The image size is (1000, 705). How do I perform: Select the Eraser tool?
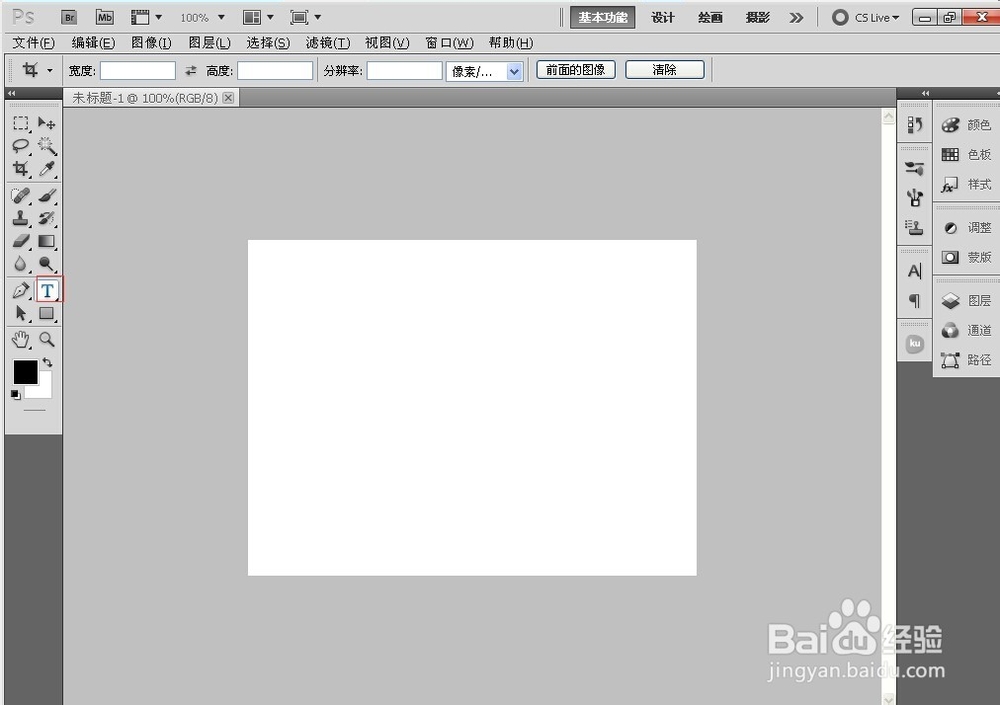click(x=20, y=241)
